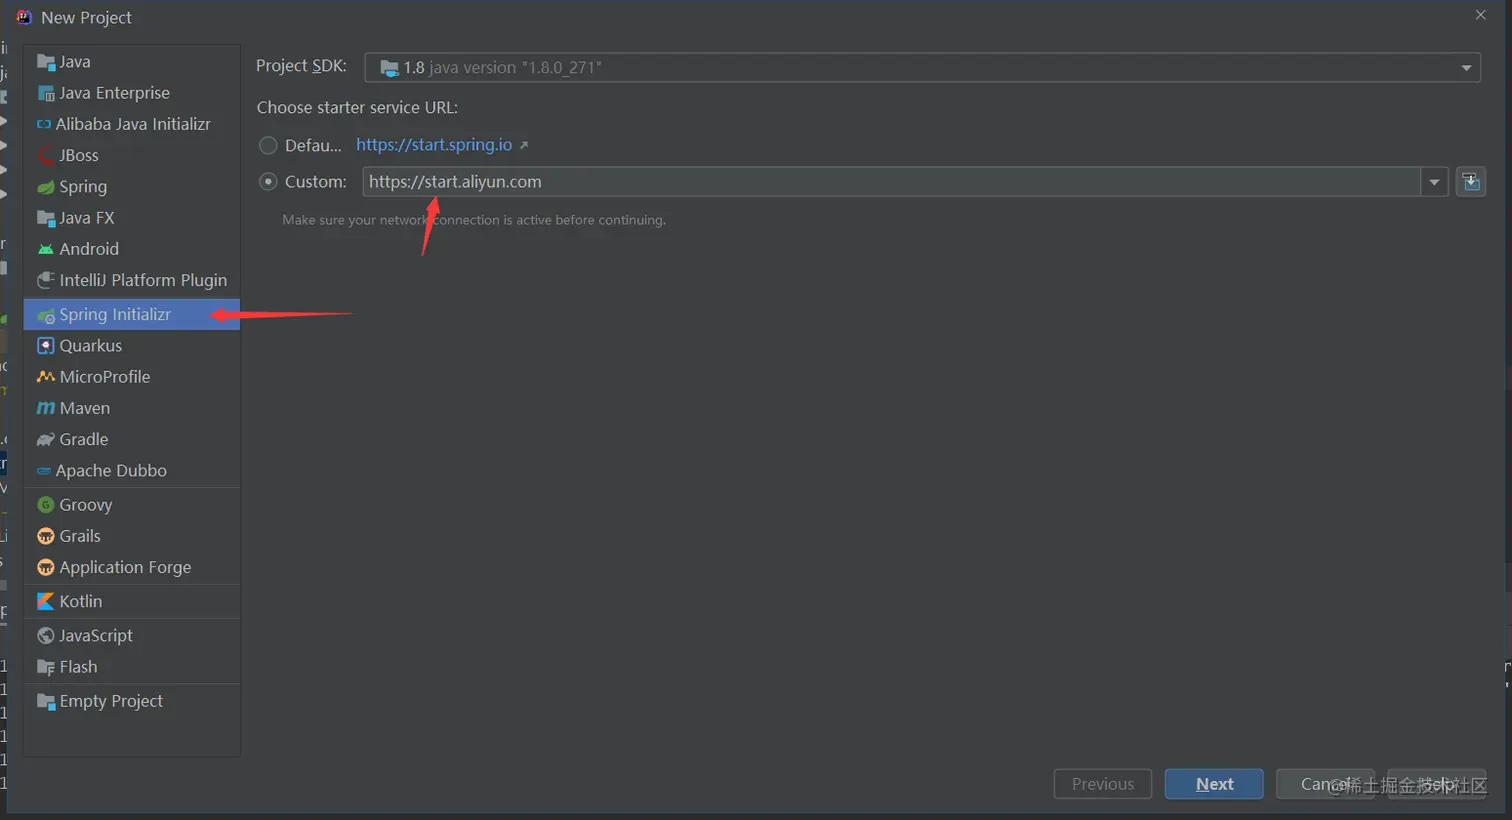Image resolution: width=1512 pixels, height=820 pixels.
Task: Click the IntelliJ logo in title bar
Action: pyautogui.click(x=24, y=17)
